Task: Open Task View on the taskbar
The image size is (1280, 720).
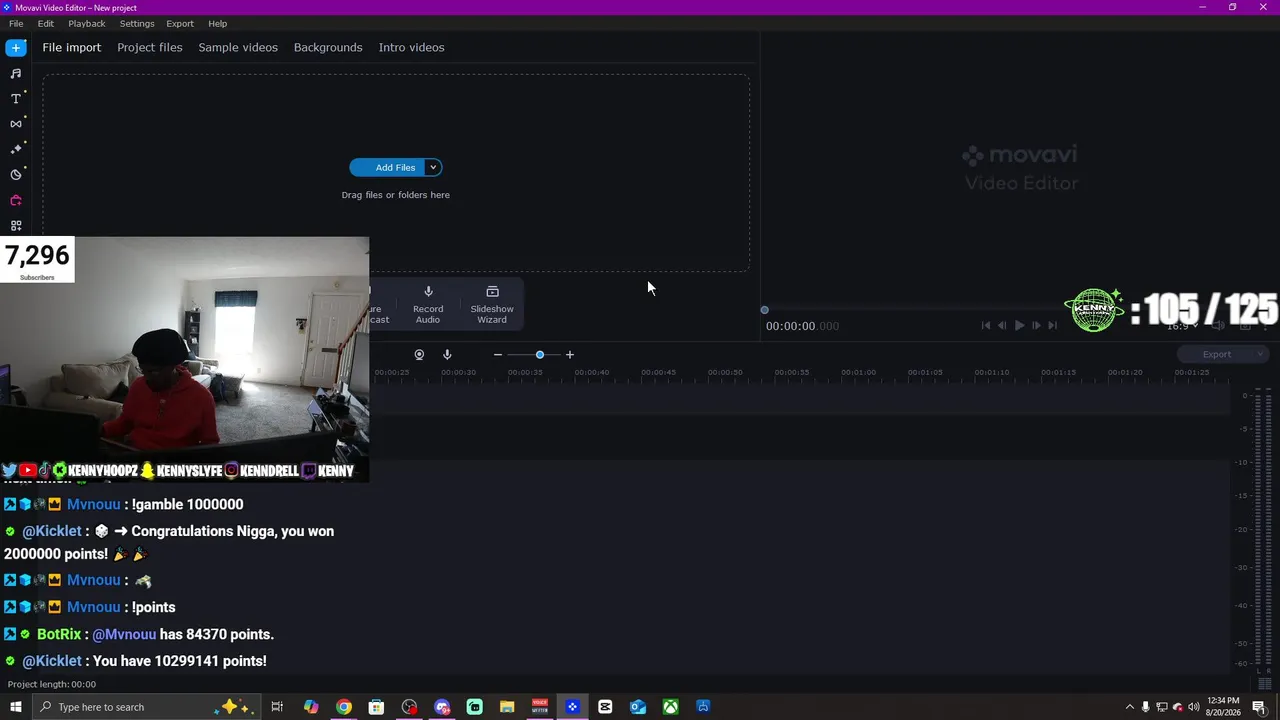Action: [277, 707]
